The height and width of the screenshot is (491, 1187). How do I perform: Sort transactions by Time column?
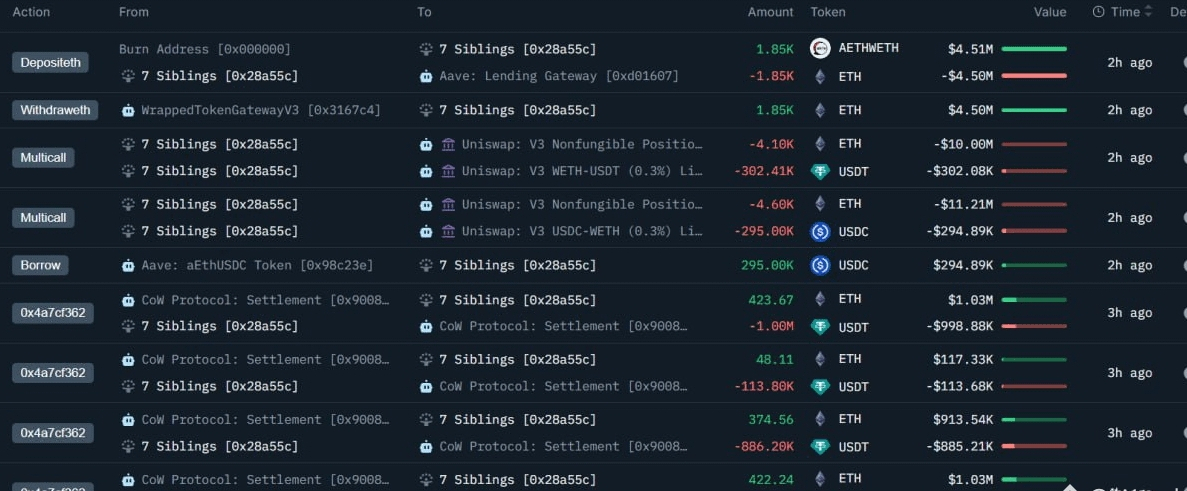pyautogui.click(x=1148, y=12)
